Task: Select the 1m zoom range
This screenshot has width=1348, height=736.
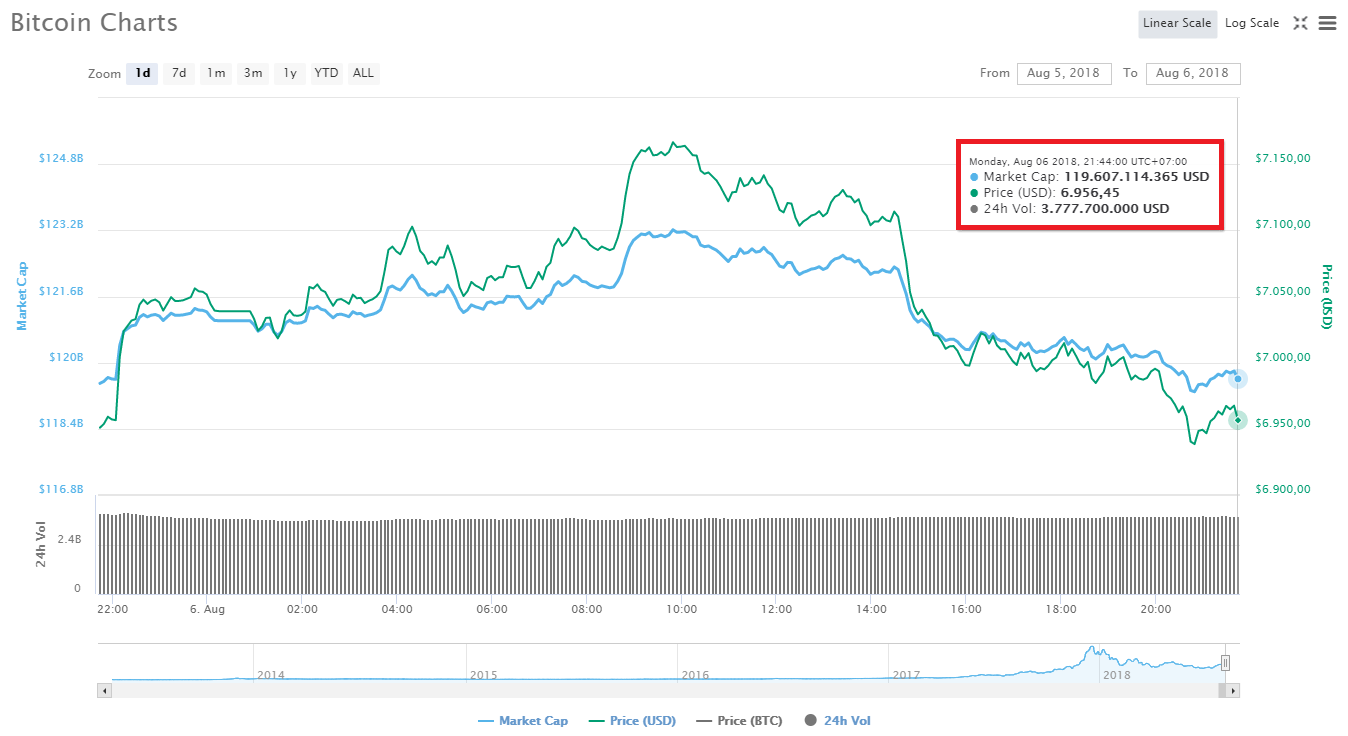Action: (x=215, y=73)
